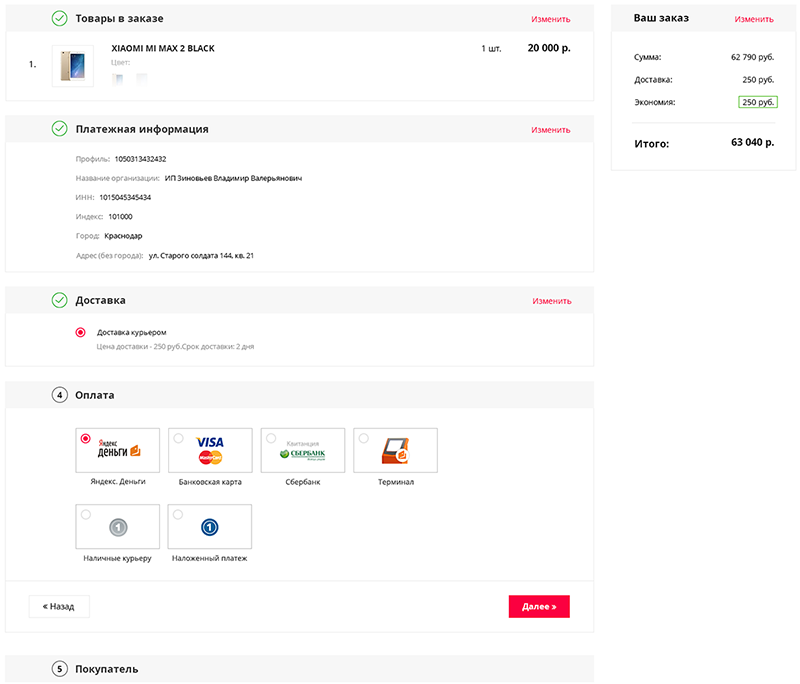This screenshot has width=800, height=684.
Task: Expand step 5 Покупатель section
Action: [x=299, y=669]
